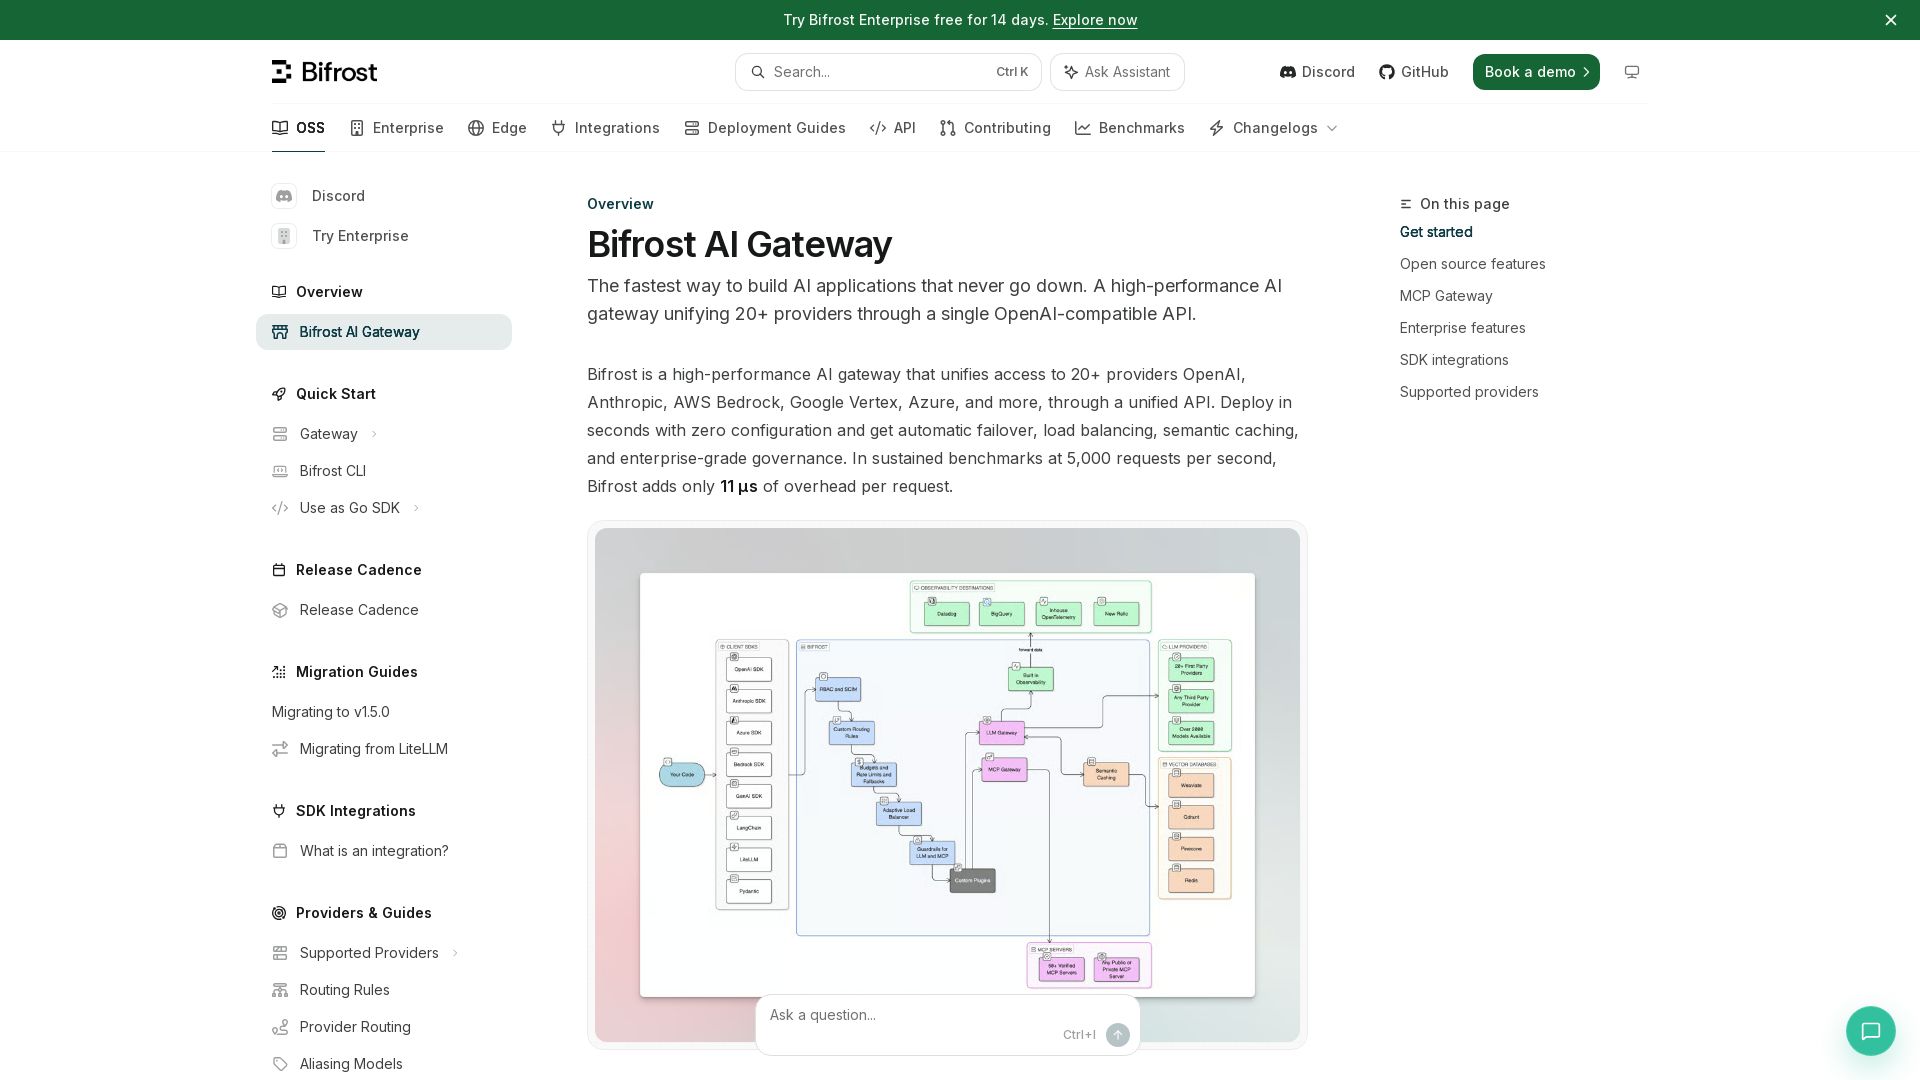Click the send arrow in the question box
The height and width of the screenshot is (1080, 1920).
click(x=1118, y=1035)
